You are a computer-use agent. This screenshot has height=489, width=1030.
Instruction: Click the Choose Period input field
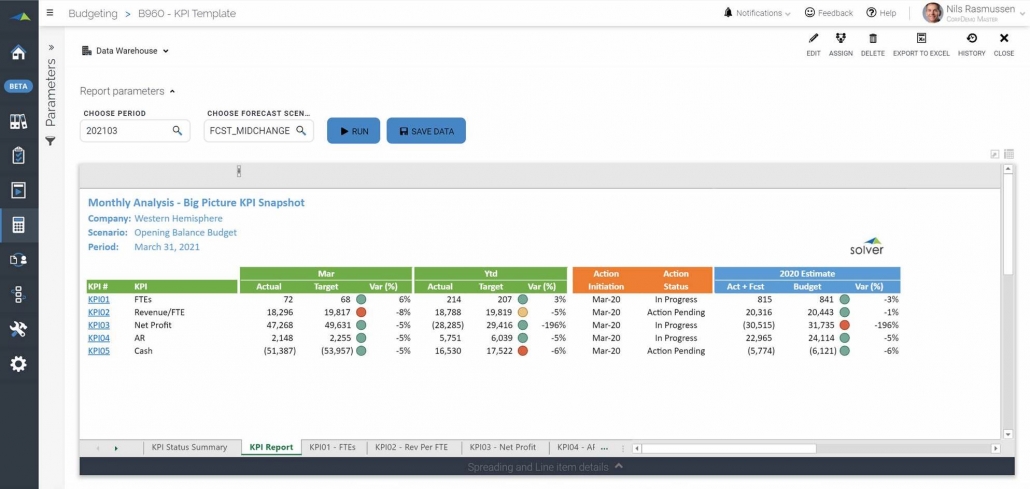(125, 131)
